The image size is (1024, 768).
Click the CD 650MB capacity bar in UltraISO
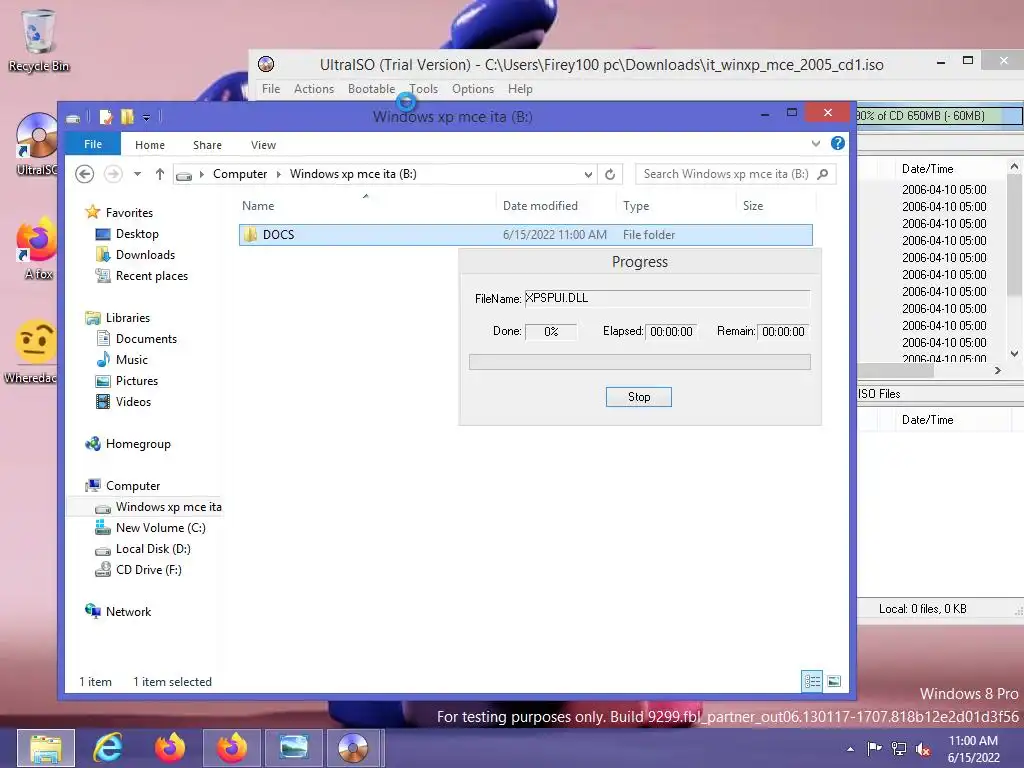coord(939,116)
